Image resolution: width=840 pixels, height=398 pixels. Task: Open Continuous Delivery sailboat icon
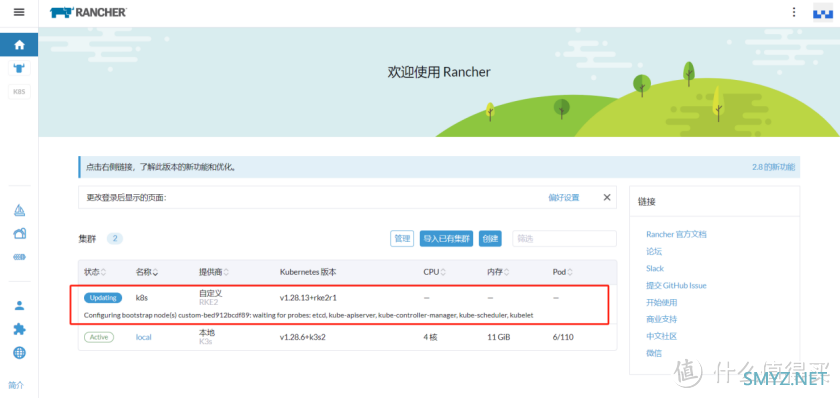(x=19, y=211)
